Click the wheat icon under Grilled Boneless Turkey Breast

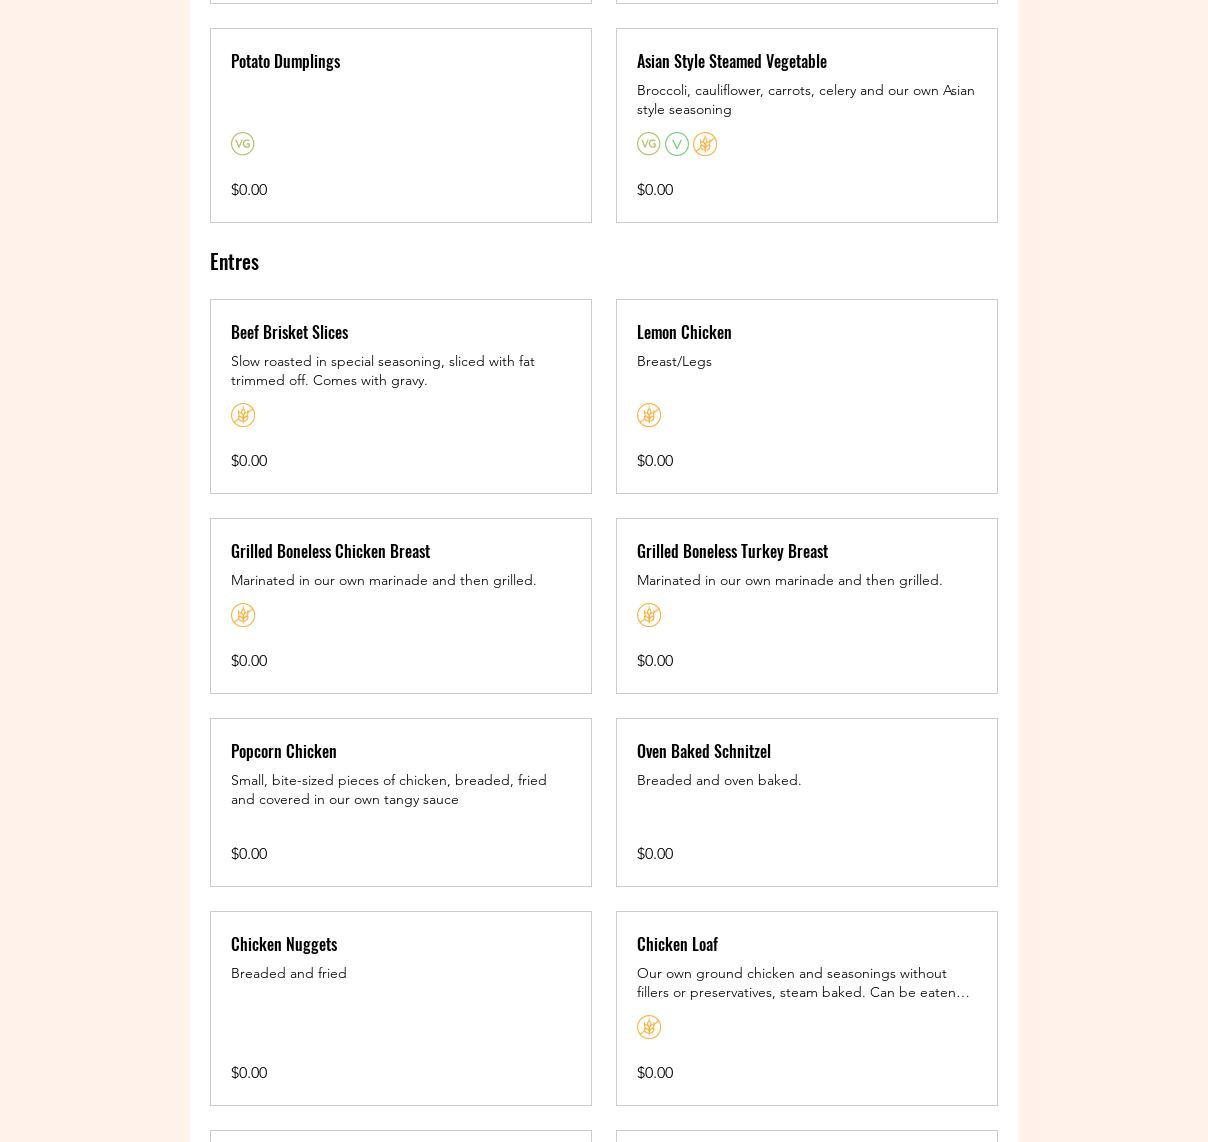(648, 615)
